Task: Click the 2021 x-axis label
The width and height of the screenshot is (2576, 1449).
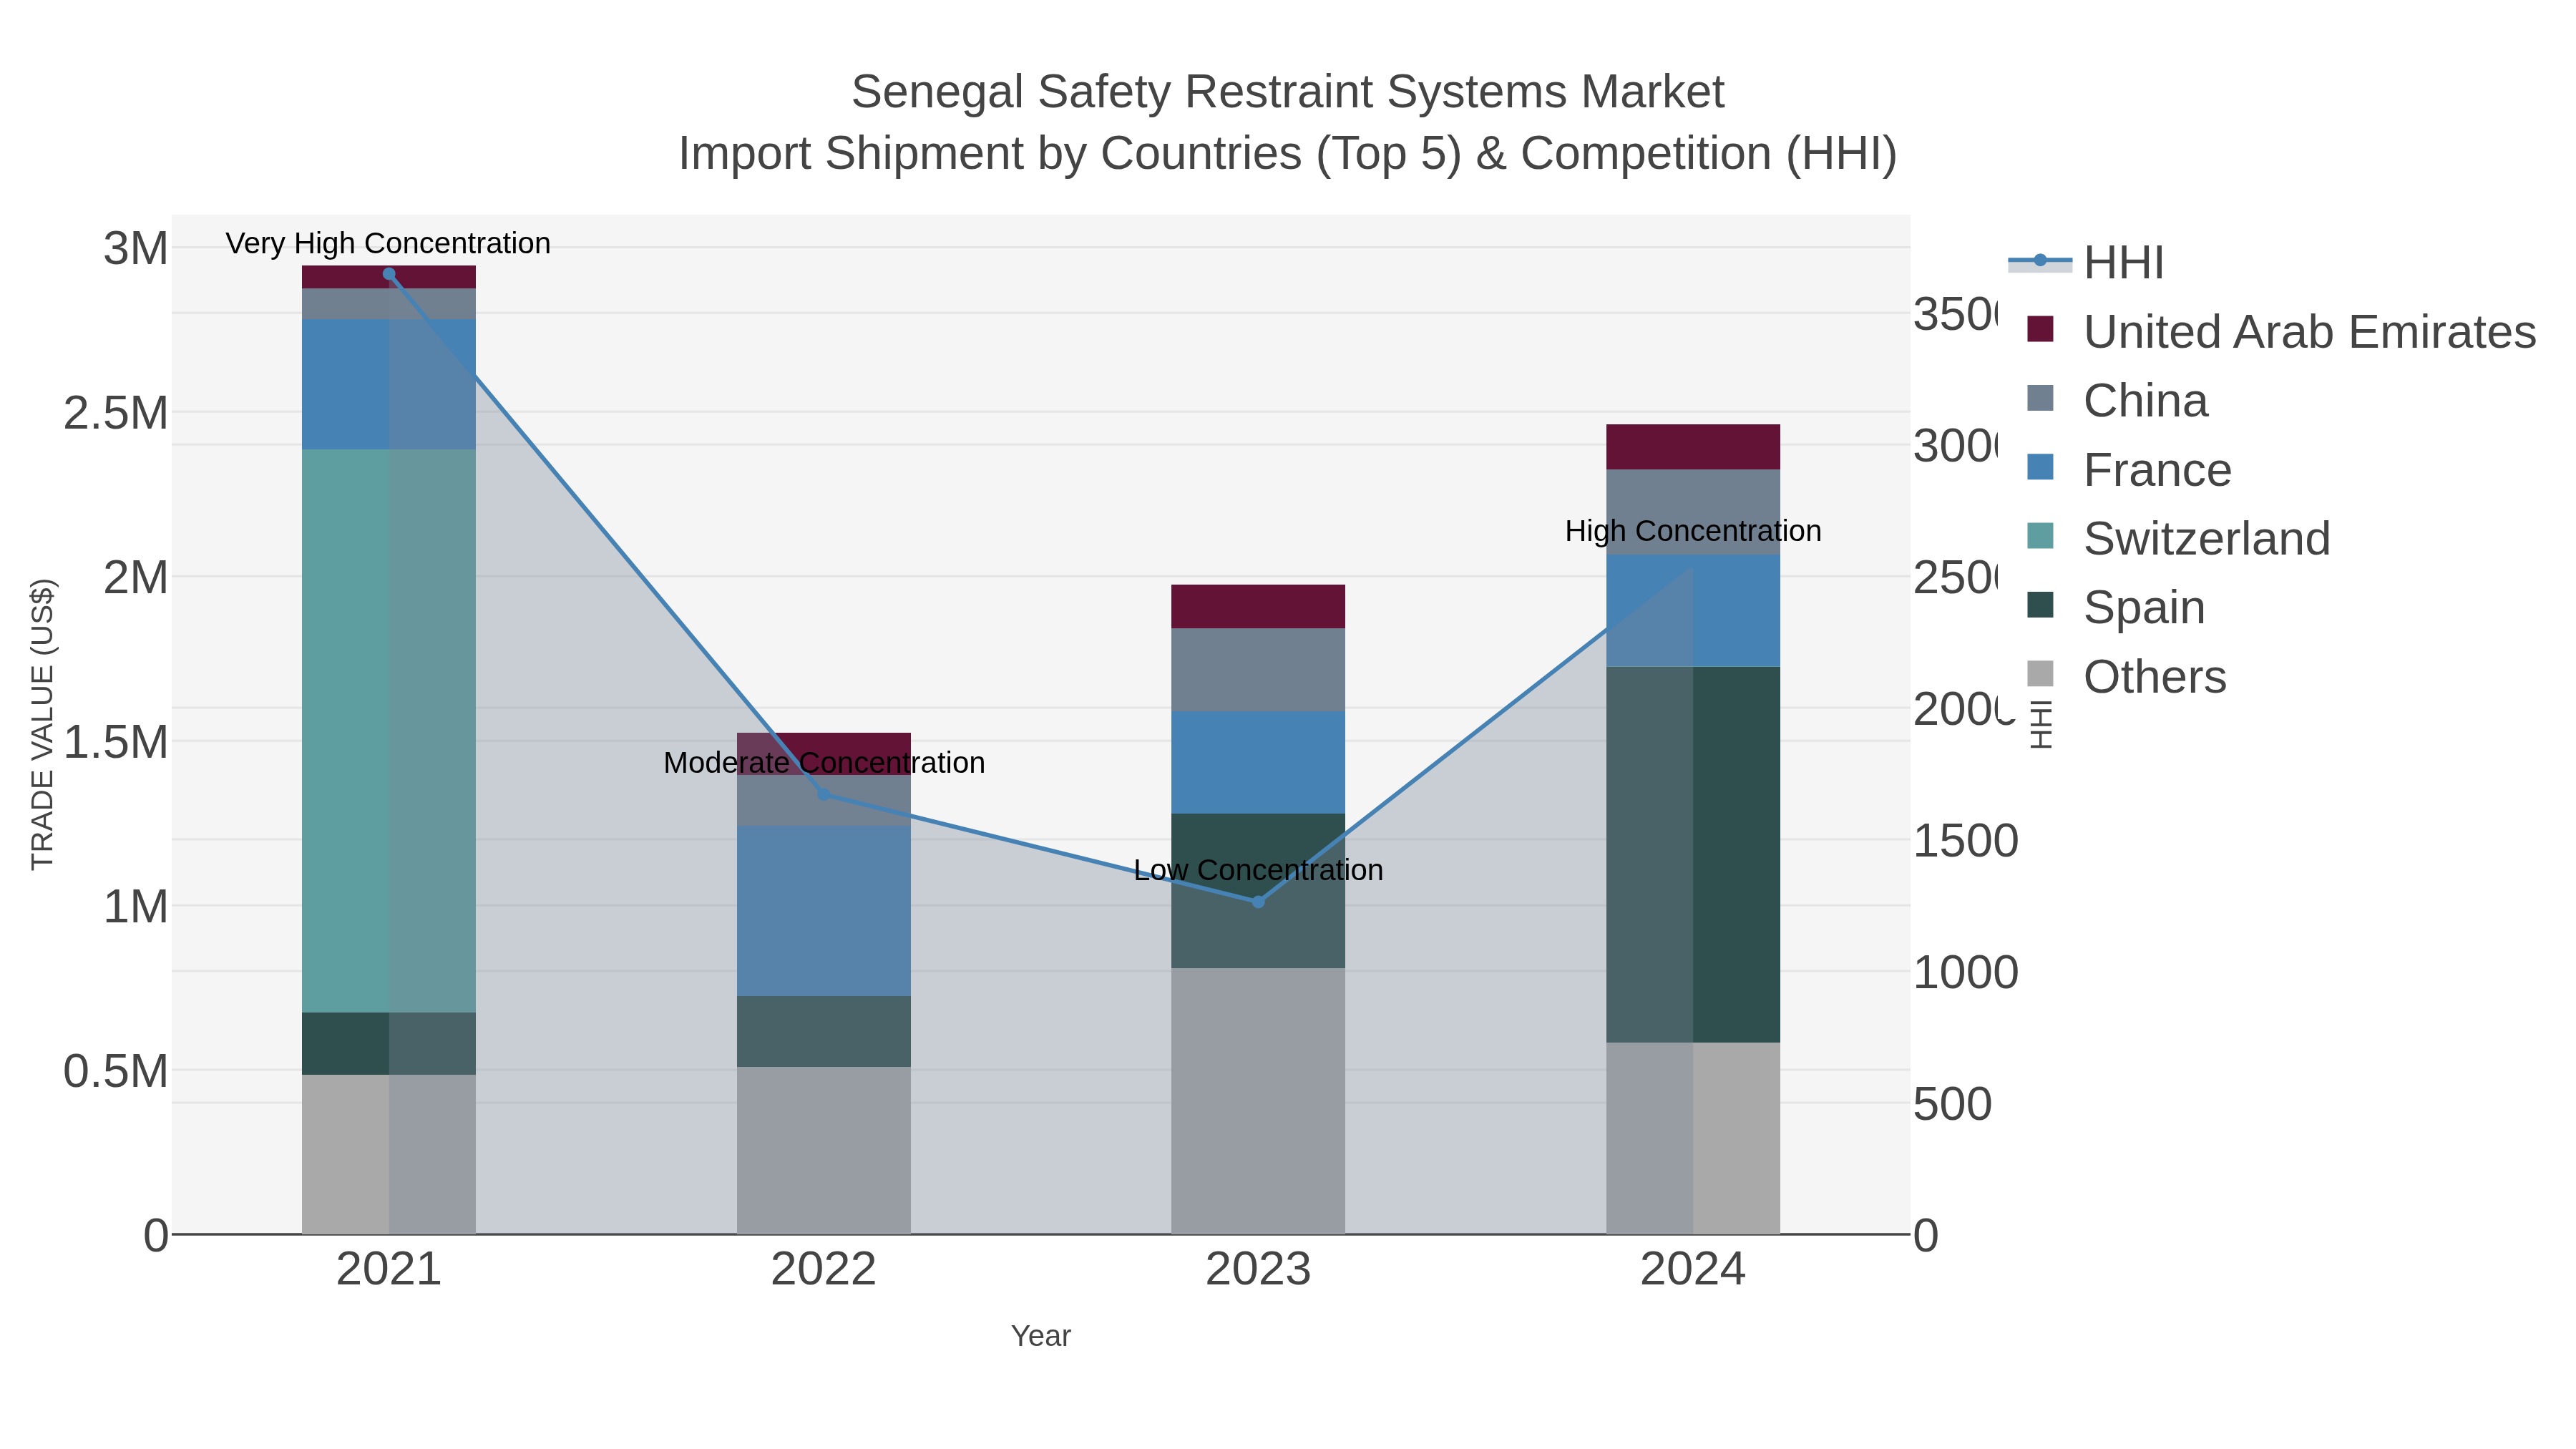Action: coord(389,1270)
